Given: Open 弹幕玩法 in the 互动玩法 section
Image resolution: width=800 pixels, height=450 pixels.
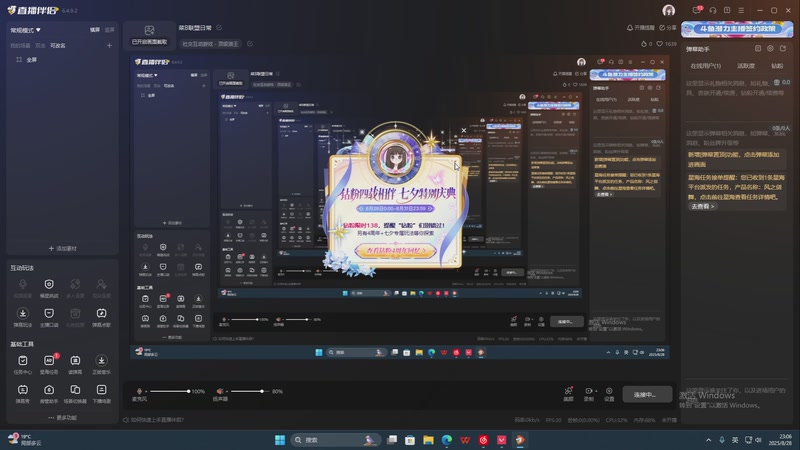Looking at the screenshot, I should [22, 317].
